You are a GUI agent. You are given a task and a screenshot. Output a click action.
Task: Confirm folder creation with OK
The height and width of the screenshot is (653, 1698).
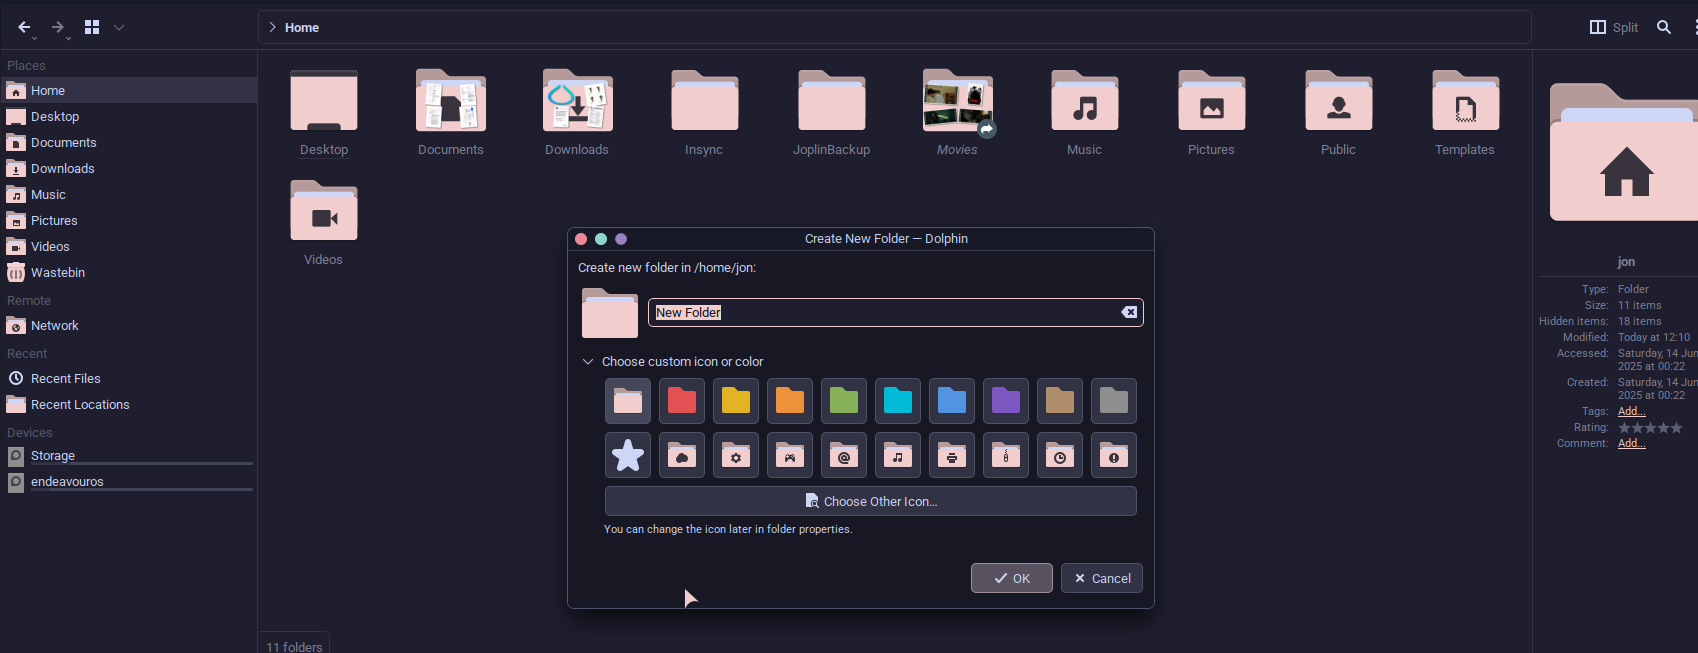coord(1011,578)
